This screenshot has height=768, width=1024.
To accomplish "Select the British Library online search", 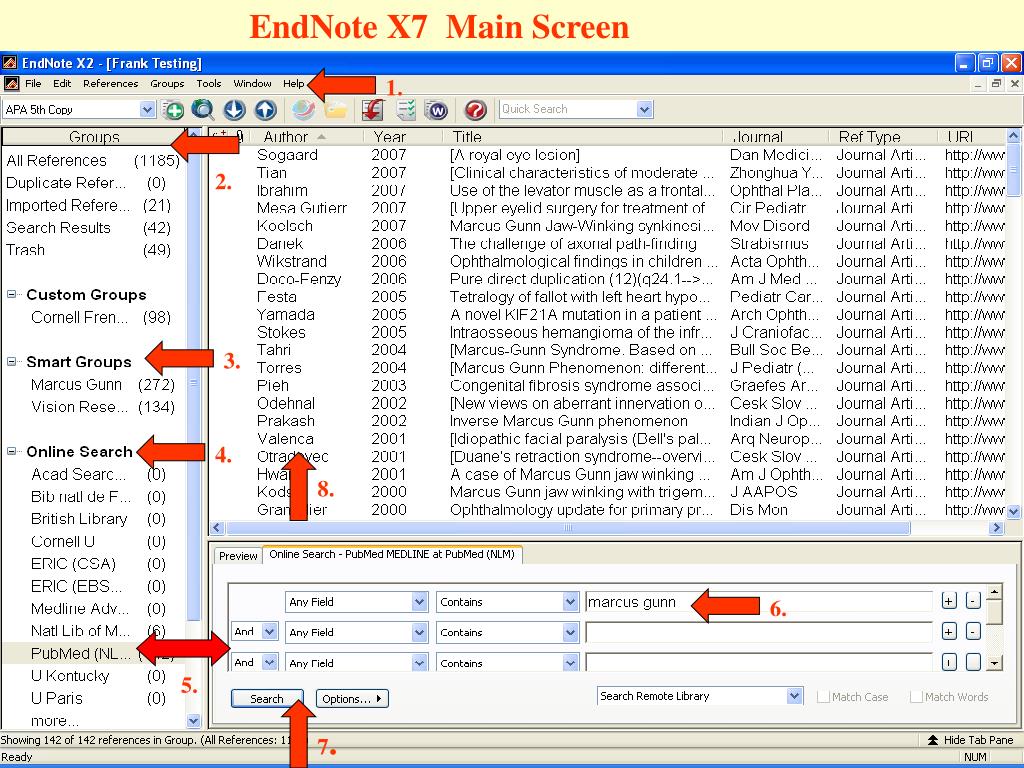I will [98, 519].
